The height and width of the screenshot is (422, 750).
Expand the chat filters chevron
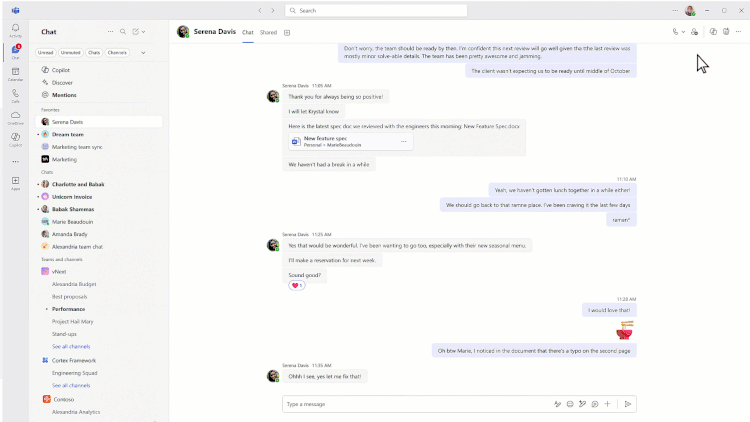143,52
